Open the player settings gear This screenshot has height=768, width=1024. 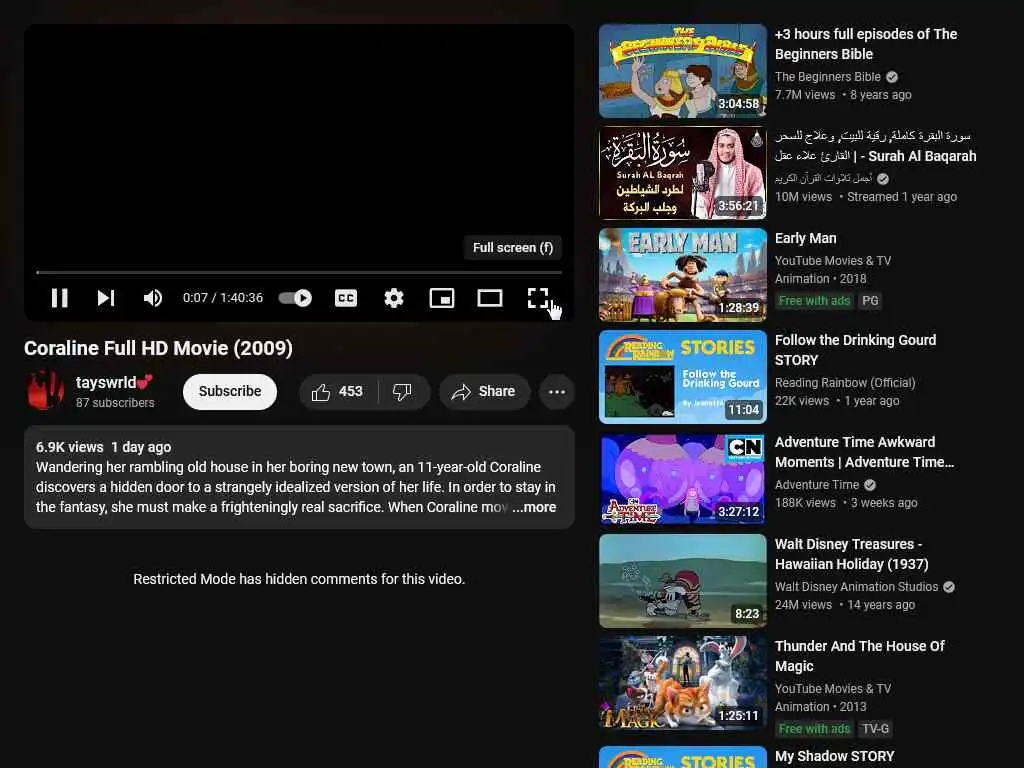coord(393,298)
